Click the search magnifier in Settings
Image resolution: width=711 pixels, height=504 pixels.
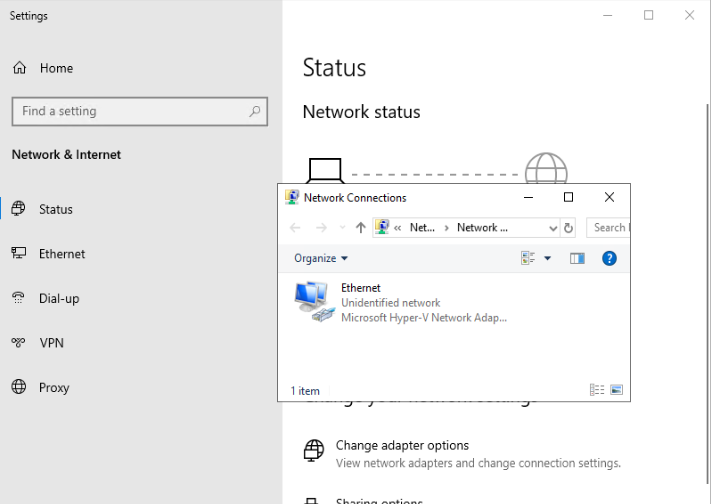point(255,111)
